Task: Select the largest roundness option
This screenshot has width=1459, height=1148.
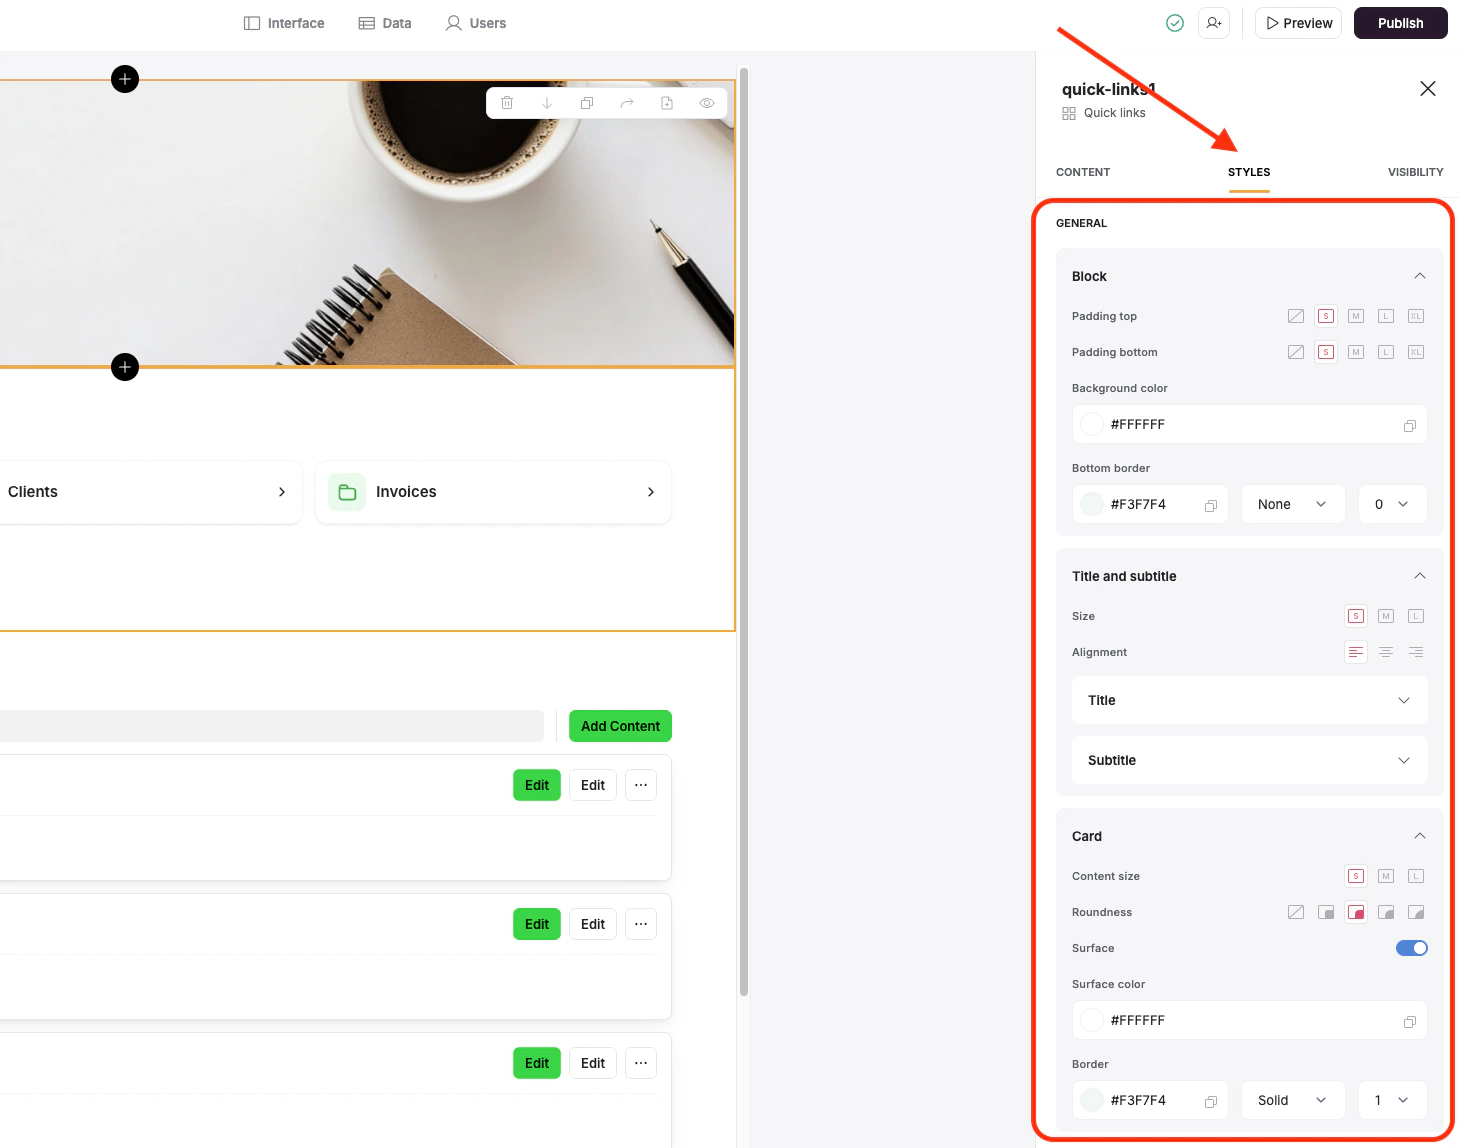Action: coord(1416,912)
